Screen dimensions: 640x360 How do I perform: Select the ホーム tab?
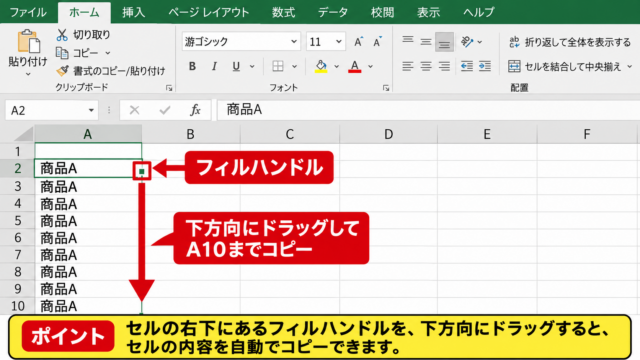point(84,12)
